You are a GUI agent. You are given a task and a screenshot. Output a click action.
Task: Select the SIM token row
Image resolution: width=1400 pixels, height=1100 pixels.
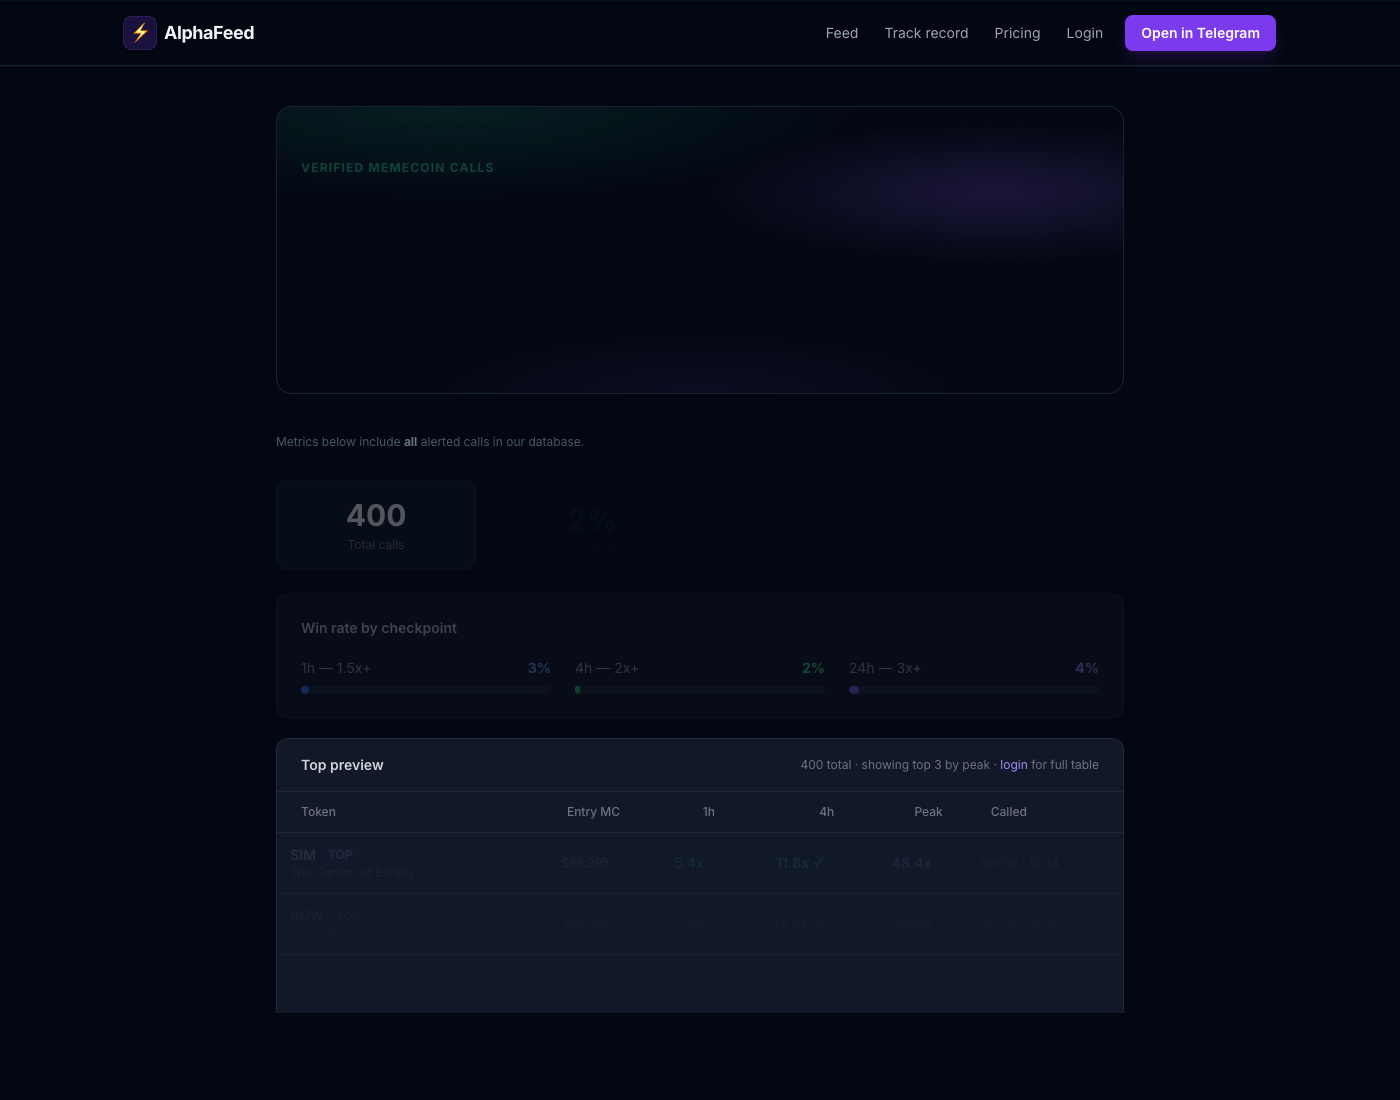coord(700,863)
